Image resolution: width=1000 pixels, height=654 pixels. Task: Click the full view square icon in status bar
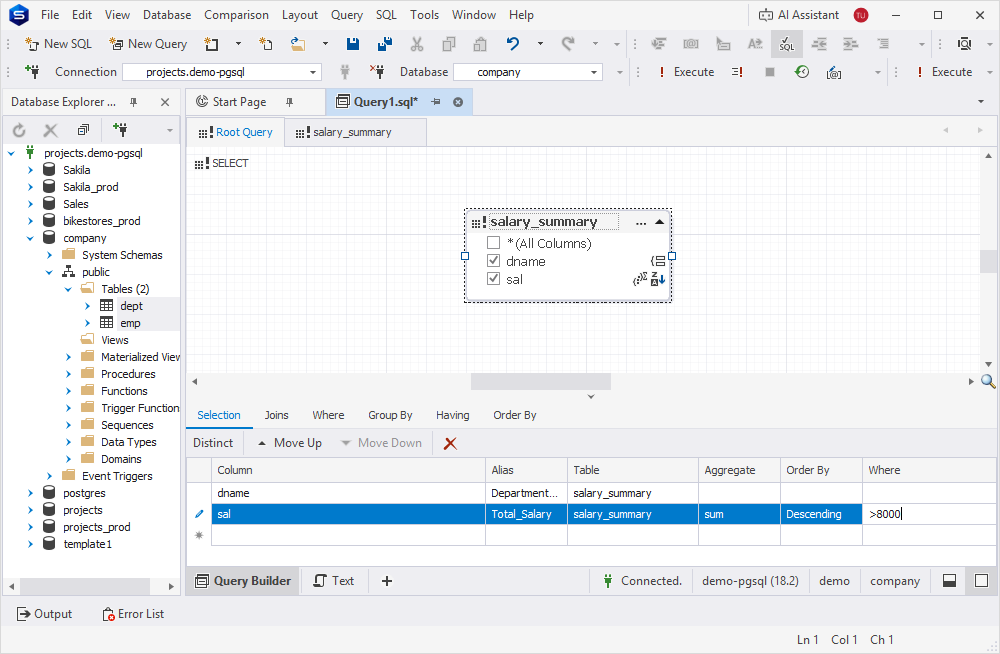982,581
